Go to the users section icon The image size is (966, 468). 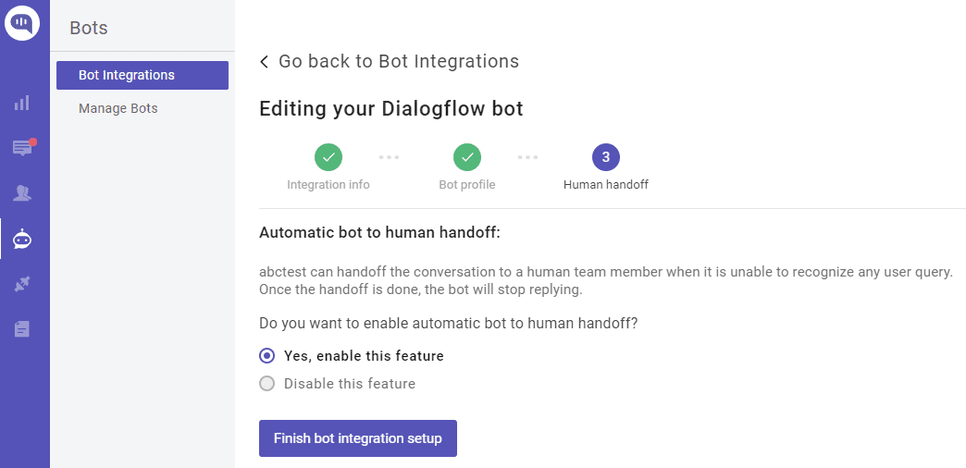[x=22, y=193]
